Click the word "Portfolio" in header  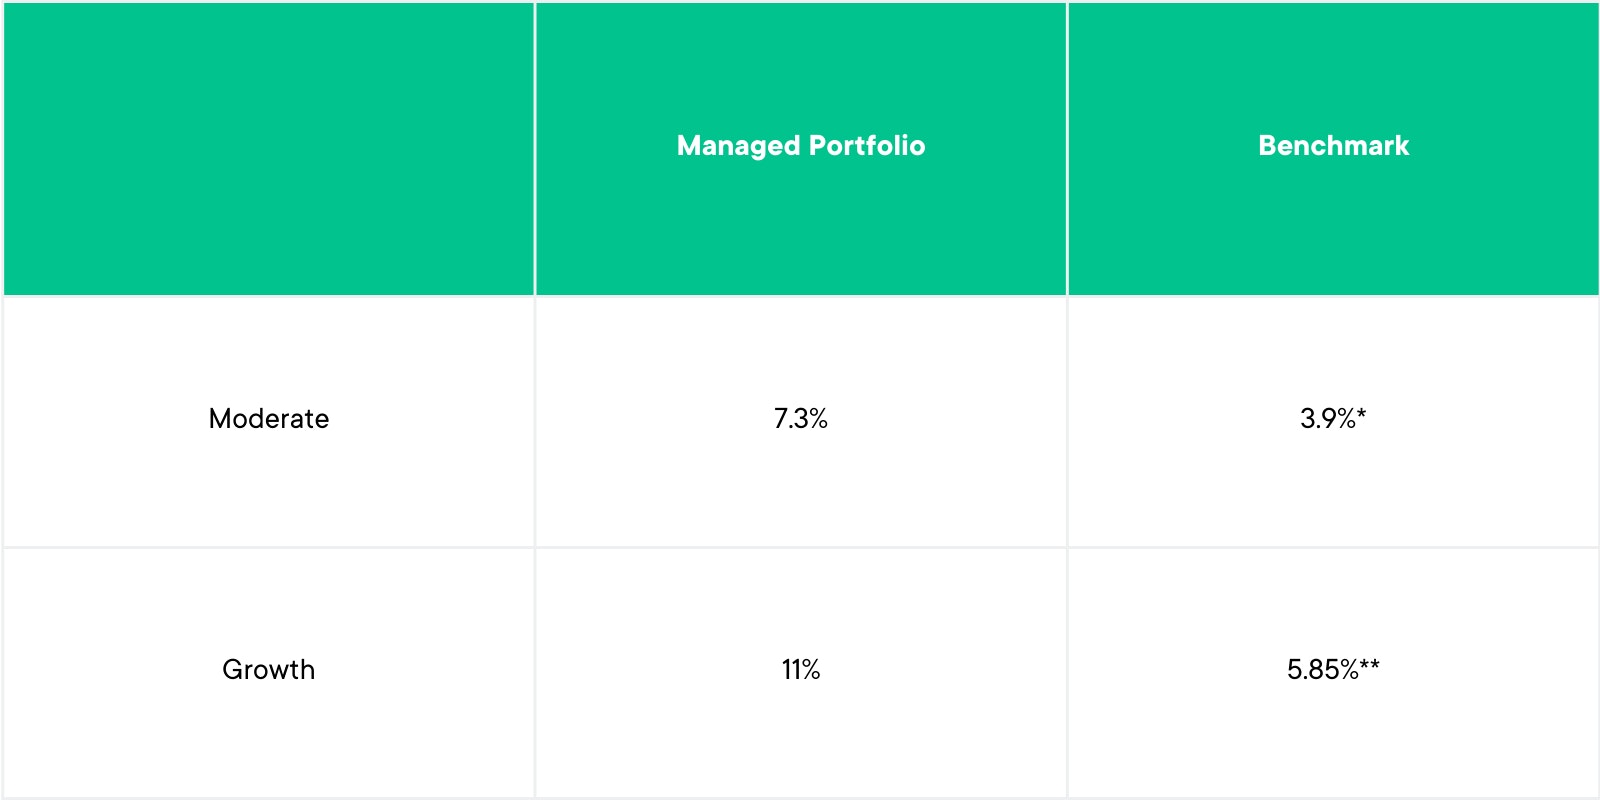[867, 146]
